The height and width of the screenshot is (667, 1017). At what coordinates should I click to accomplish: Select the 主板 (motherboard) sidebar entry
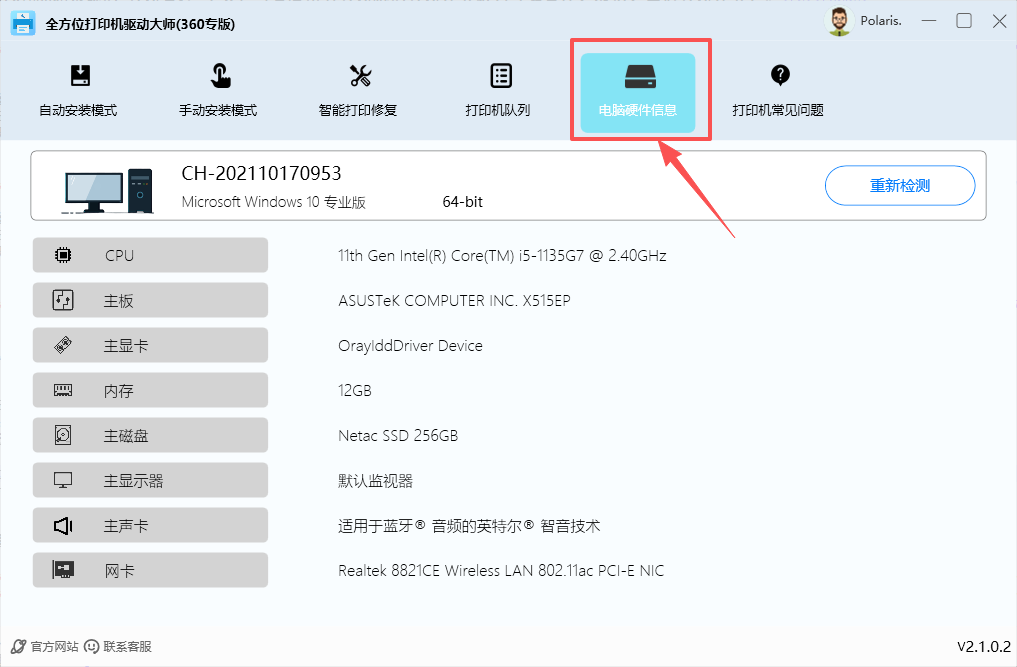pos(150,300)
